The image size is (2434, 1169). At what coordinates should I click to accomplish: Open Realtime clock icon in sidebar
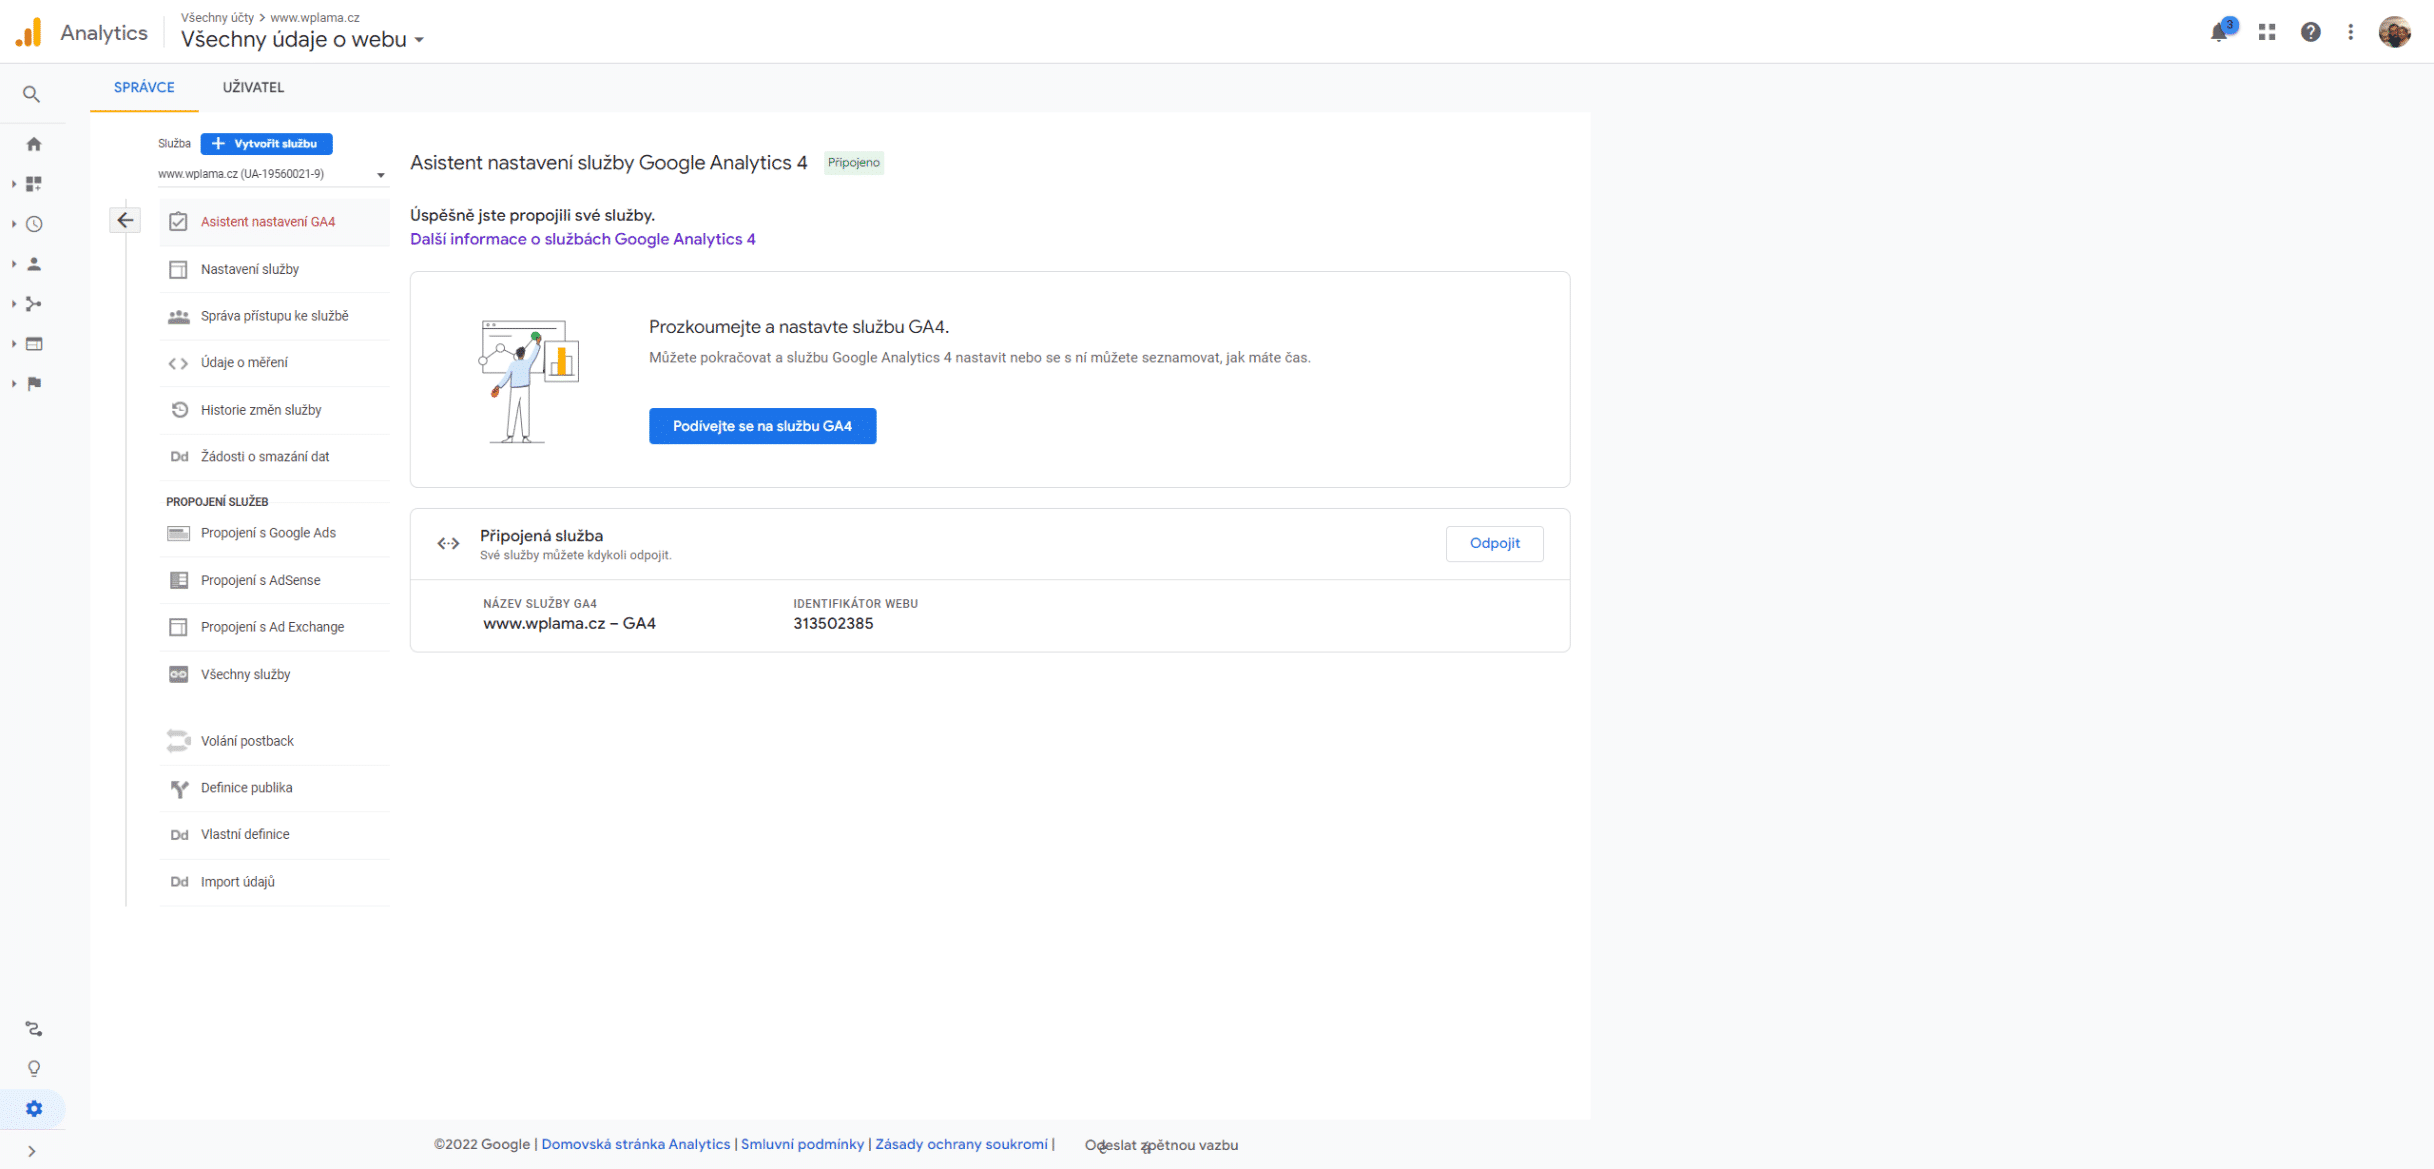click(34, 224)
